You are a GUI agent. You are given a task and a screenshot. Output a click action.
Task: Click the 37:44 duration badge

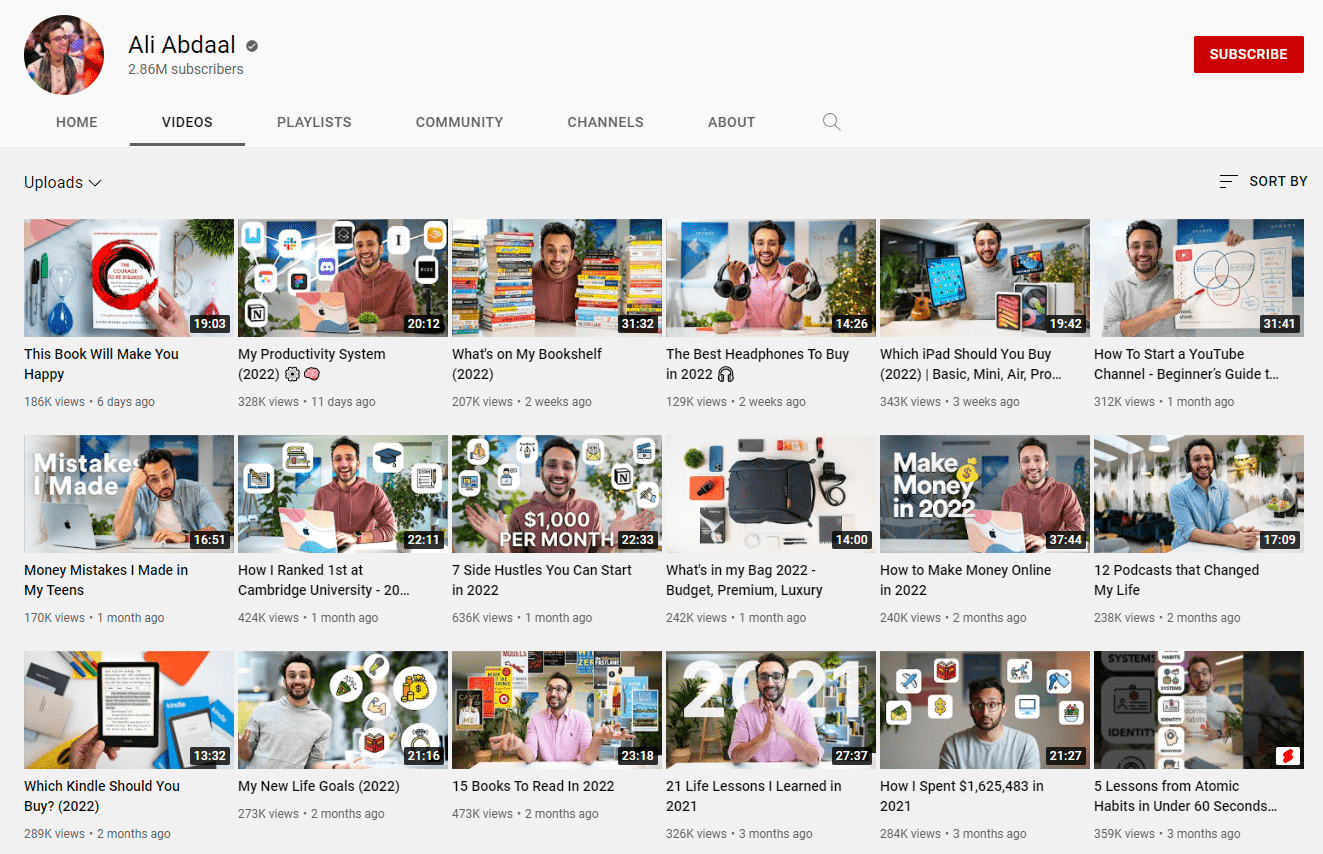coord(1066,540)
